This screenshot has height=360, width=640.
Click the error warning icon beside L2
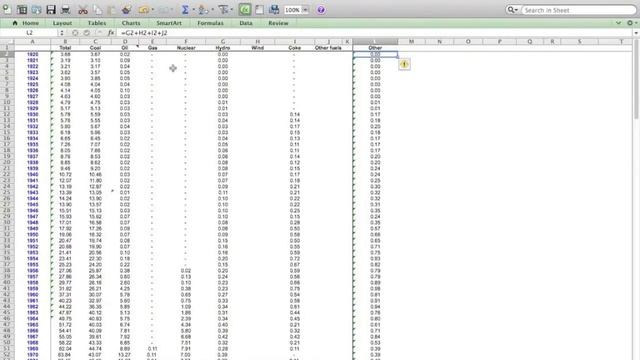tap(404, 64)
